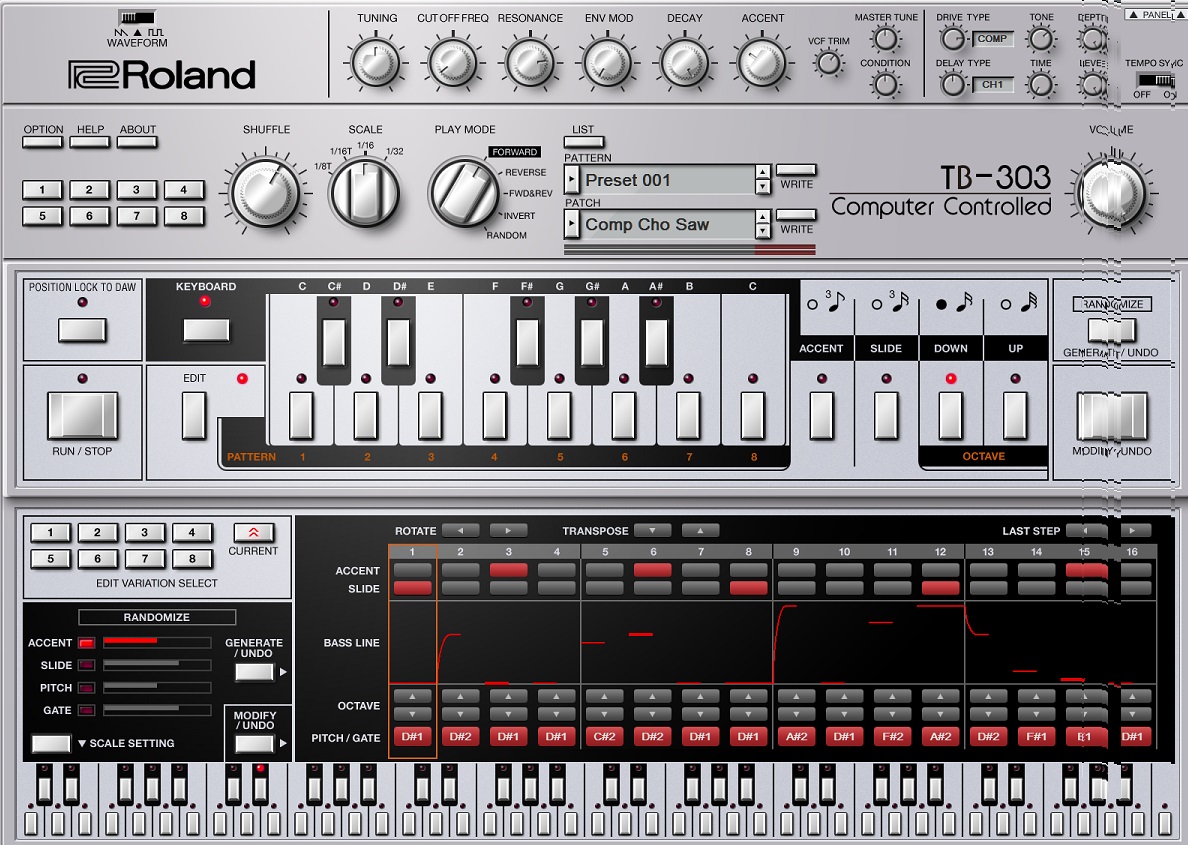Image resolution: width=1188 pixels, height=845 pixels.
Task: Expand the PATCH Comp Cho Saw dropdown arrow
Action: pos(572,224)
